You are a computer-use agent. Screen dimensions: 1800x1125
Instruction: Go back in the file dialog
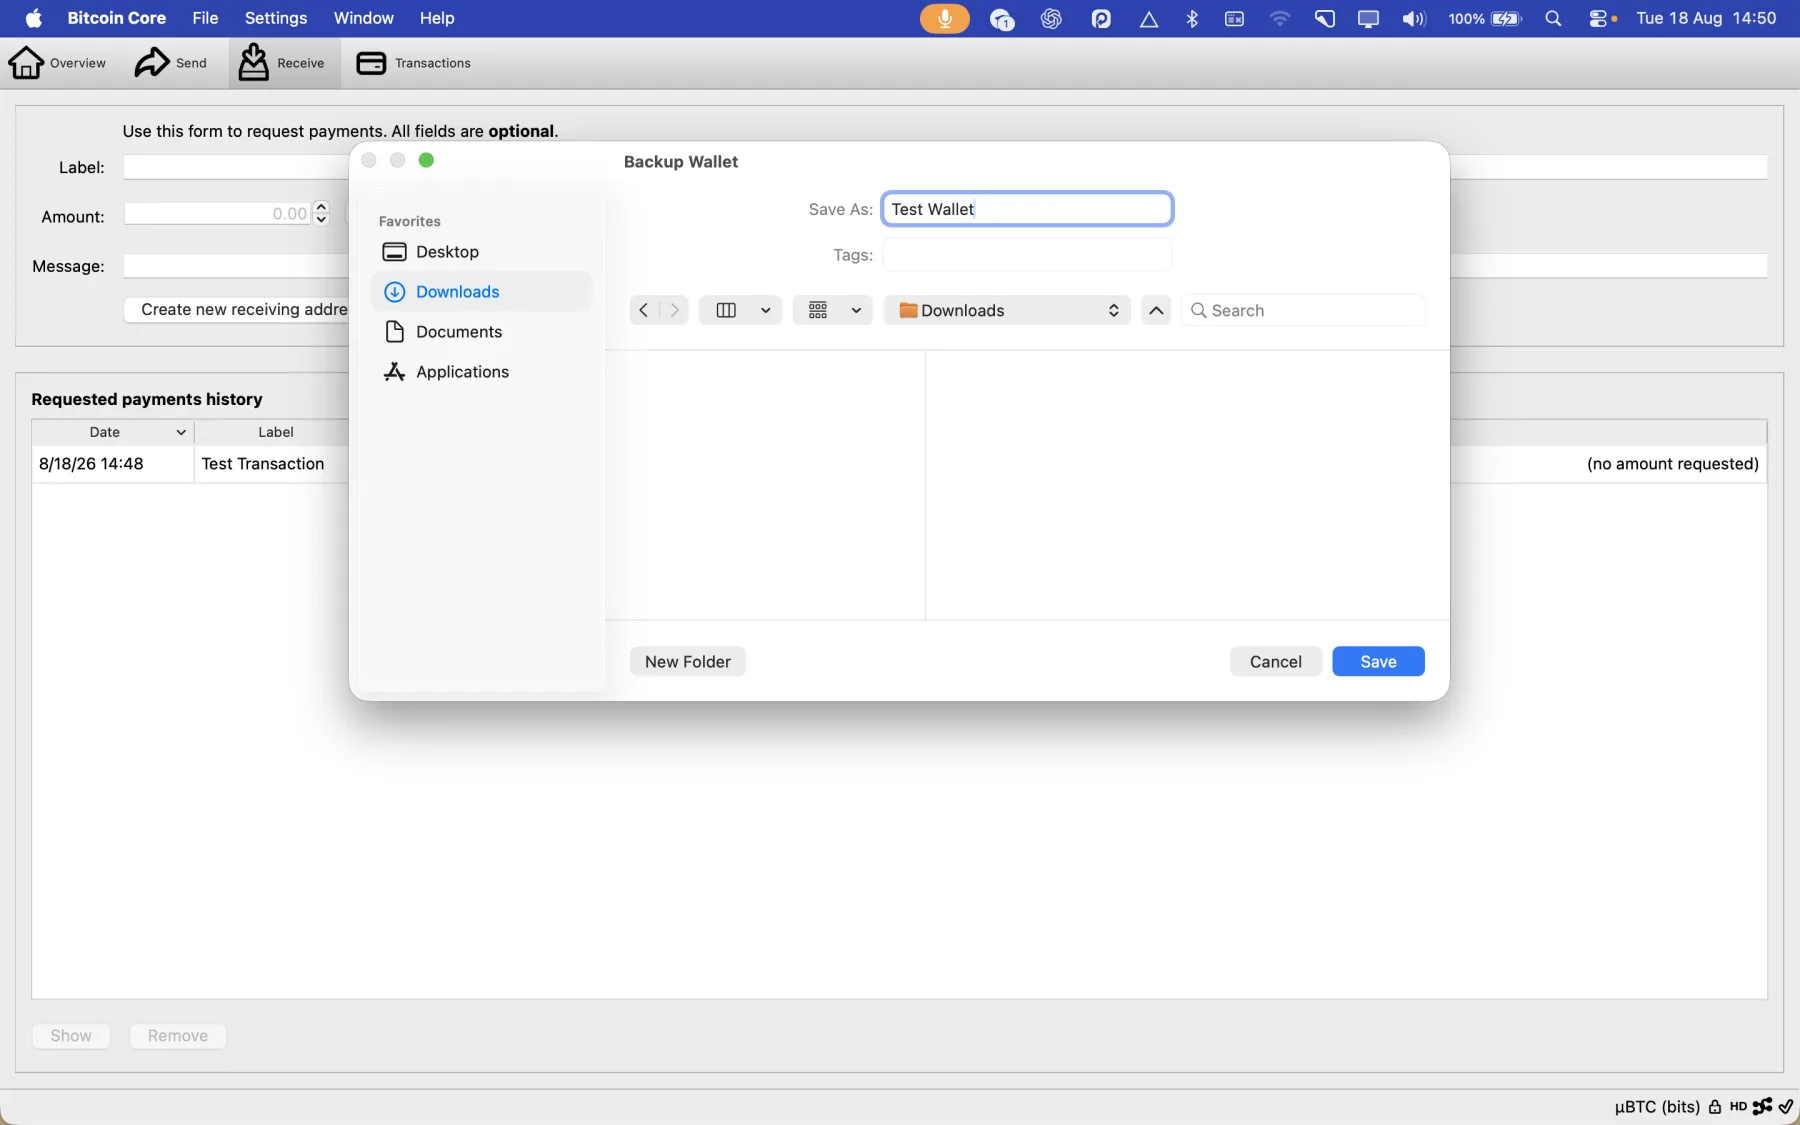(x=644, y=310)
